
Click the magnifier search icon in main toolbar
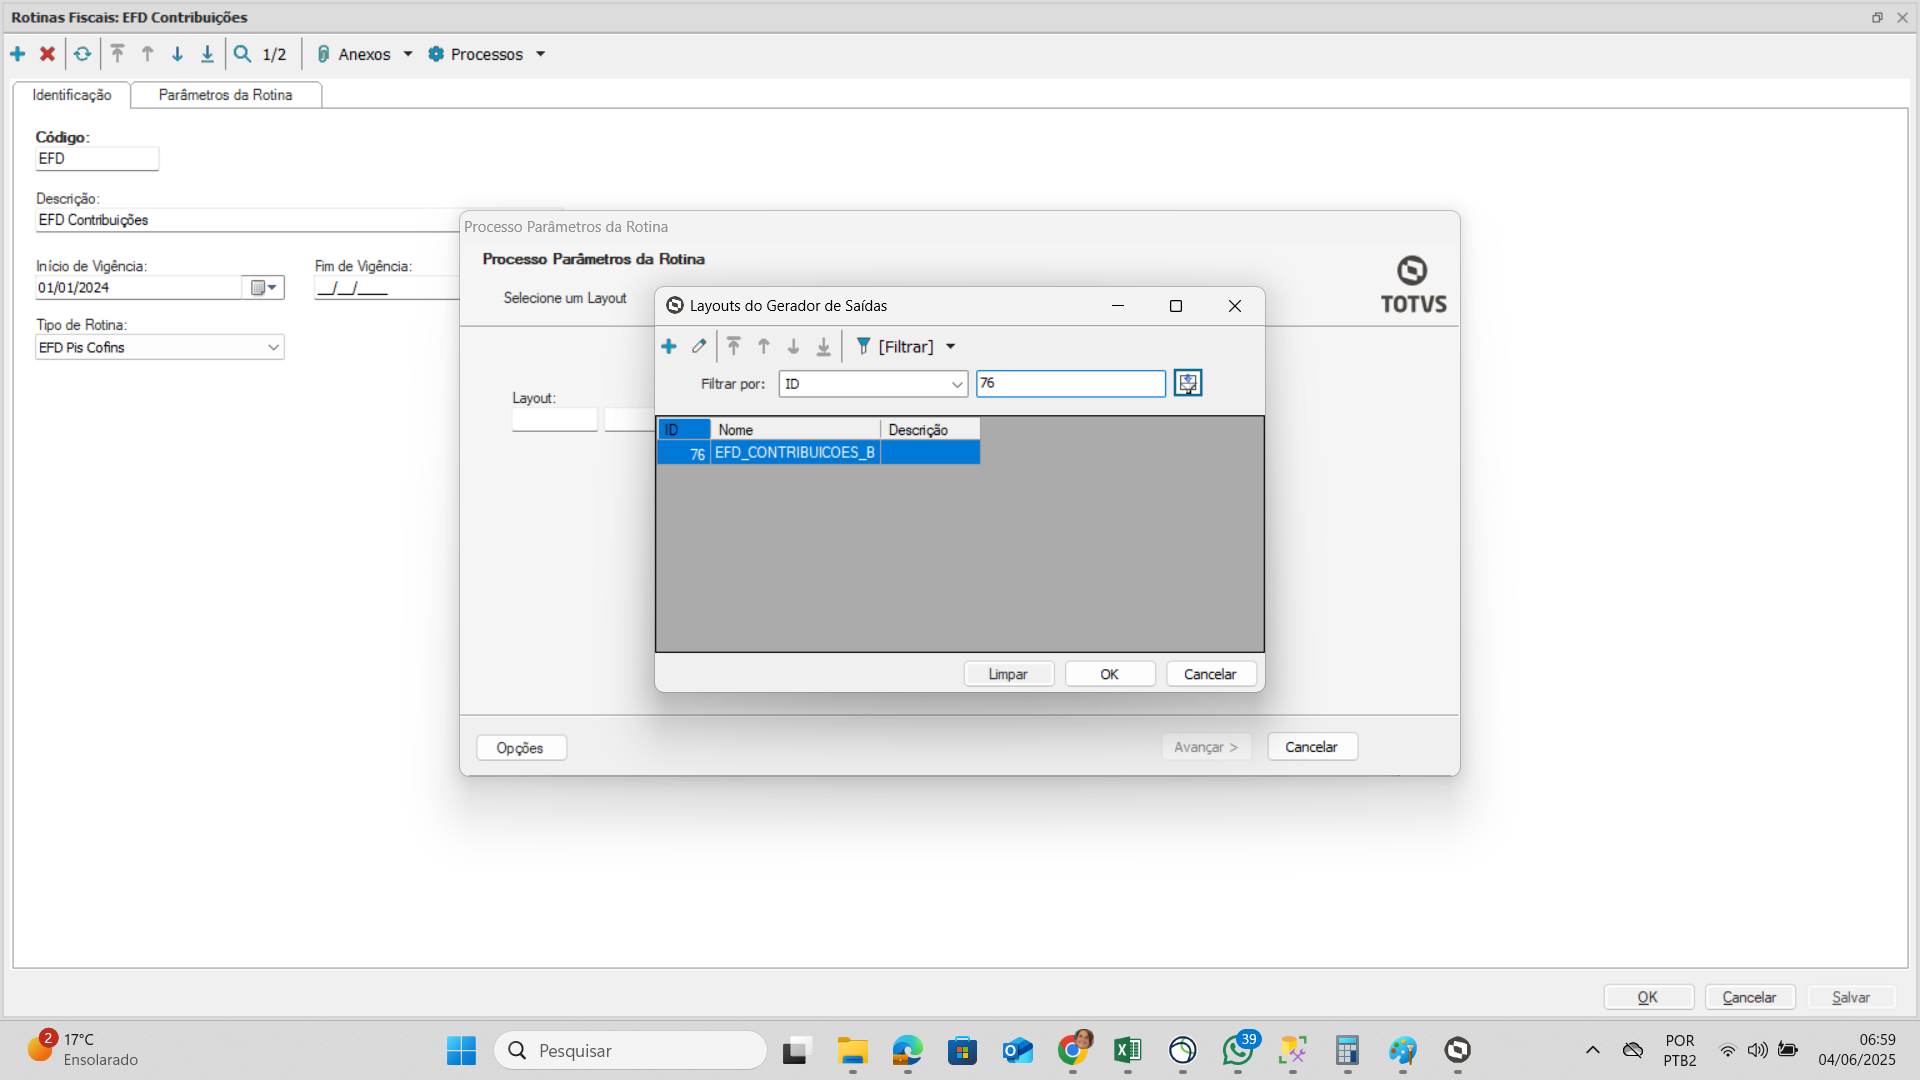coord(242,54)
